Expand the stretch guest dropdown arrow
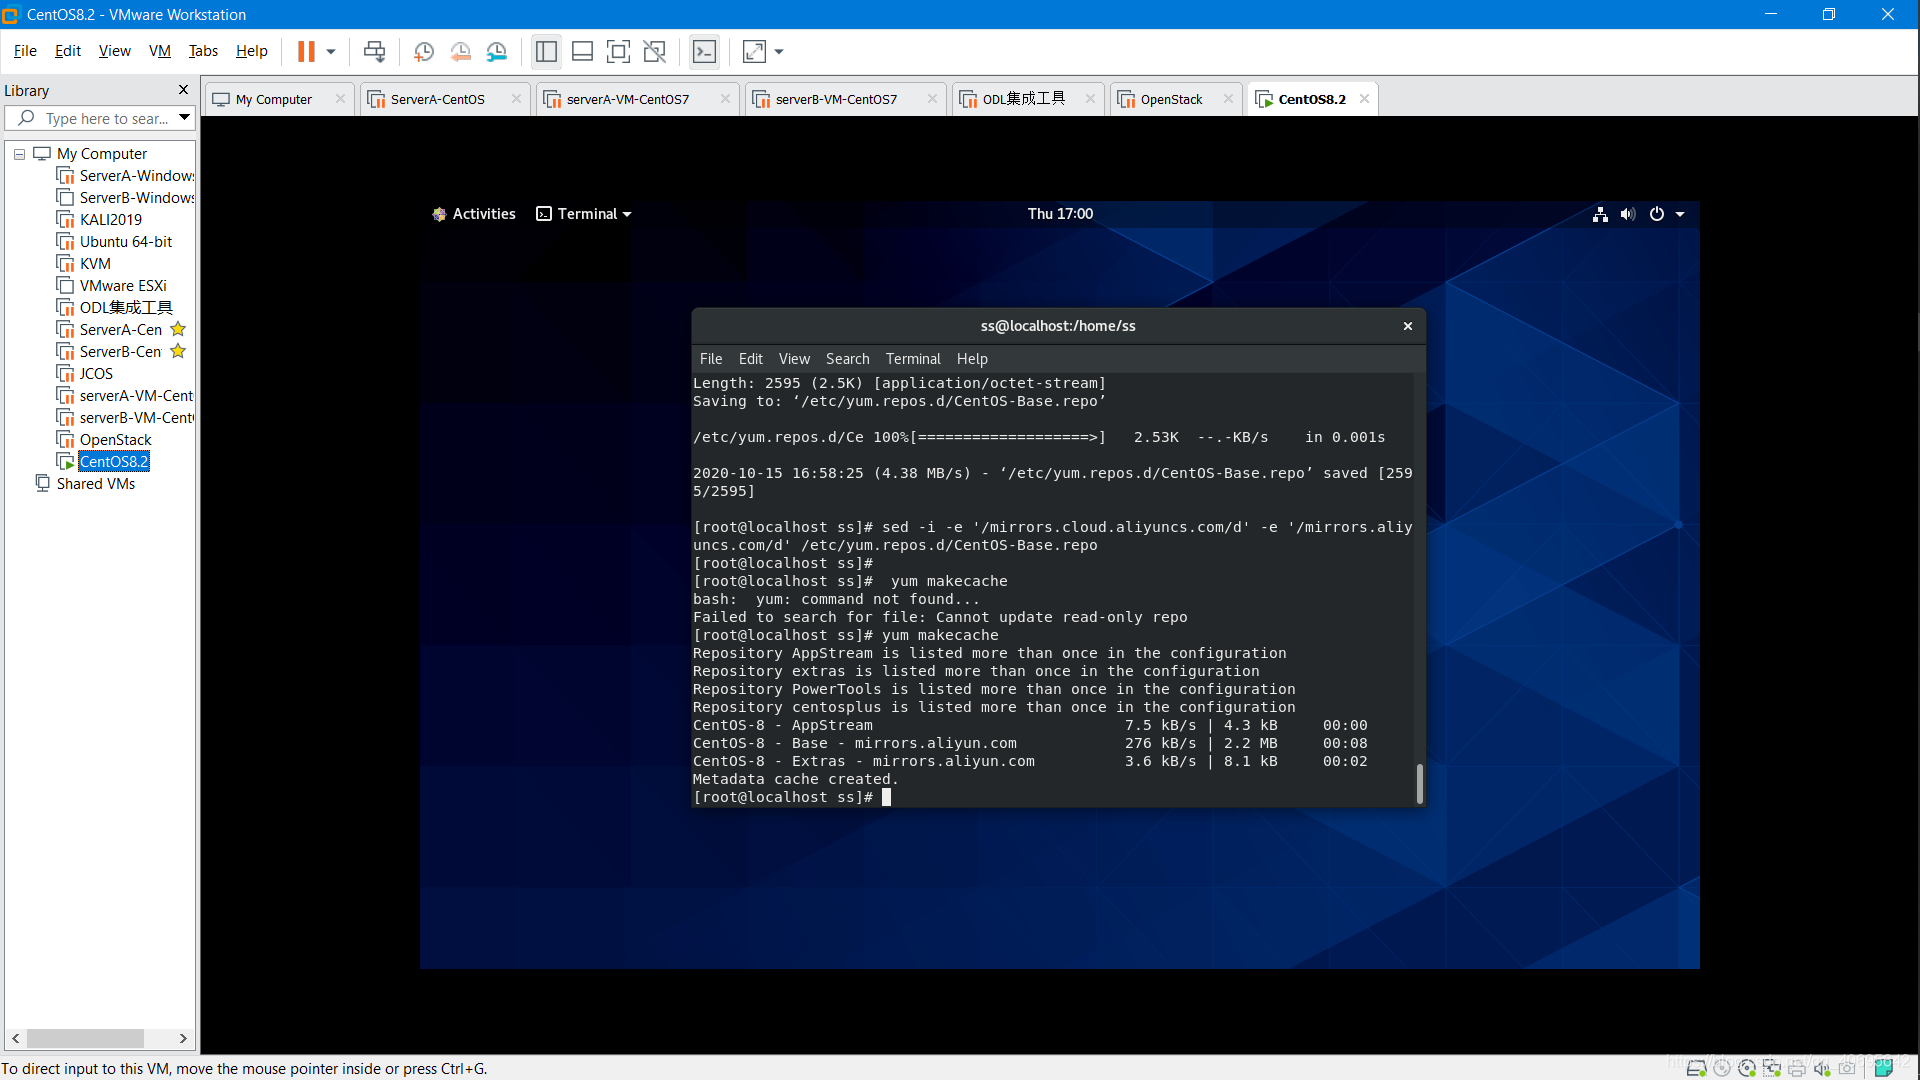This screenshot has width=1920, height=1080. (779, 52)
